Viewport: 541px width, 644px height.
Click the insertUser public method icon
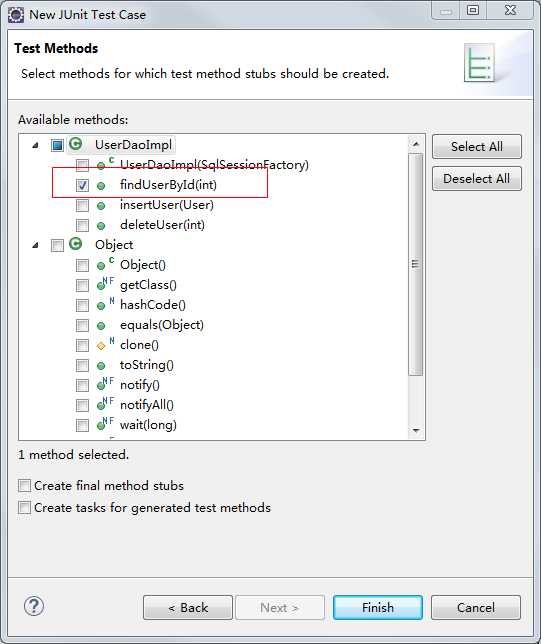click(x=101, y=206)
